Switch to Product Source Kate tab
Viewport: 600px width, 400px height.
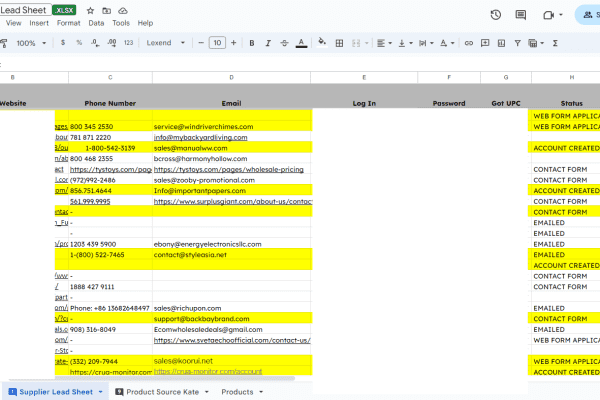click(162, 392)
